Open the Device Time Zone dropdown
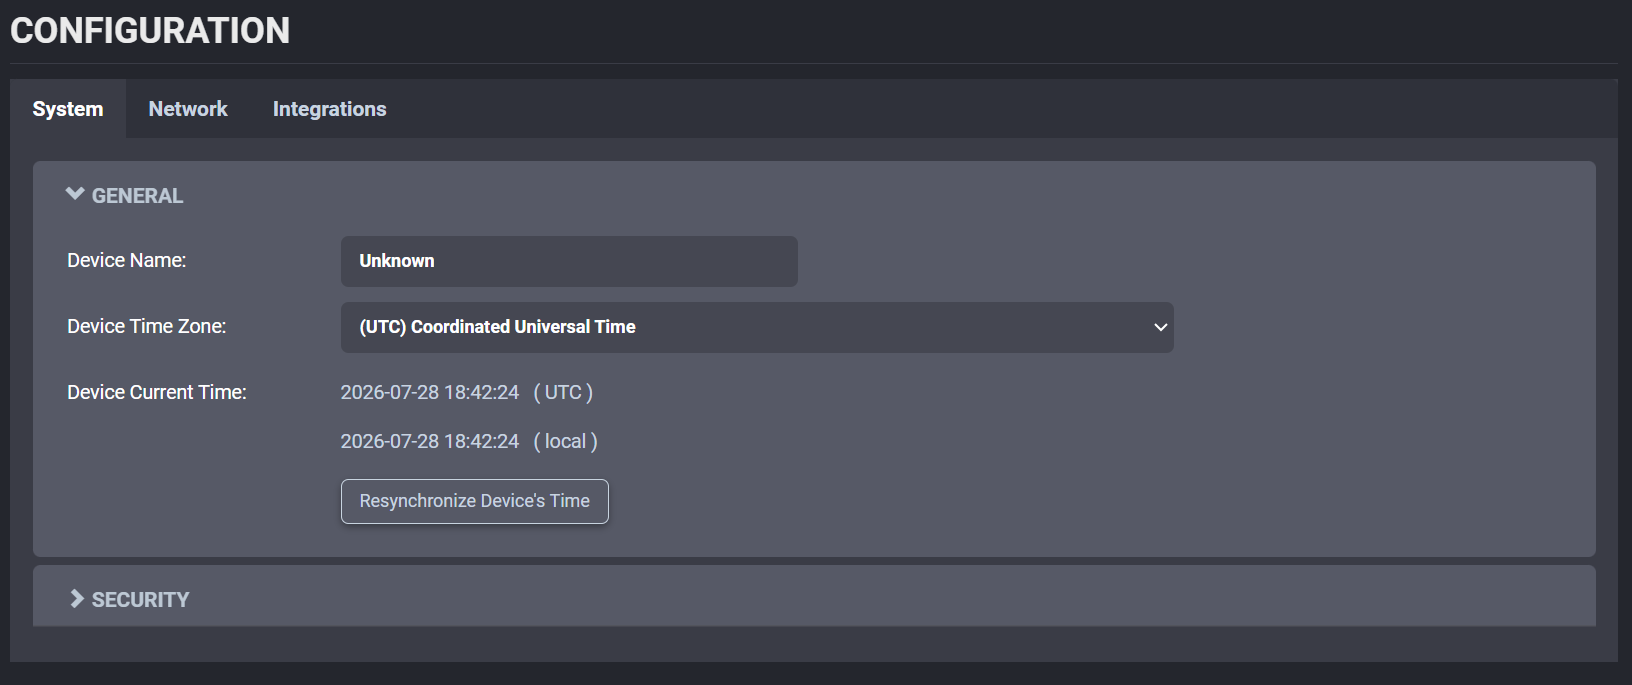Image resolution: width=1632 pixels, height=685 pixels. pyautogui.click(x=757, y=327)
